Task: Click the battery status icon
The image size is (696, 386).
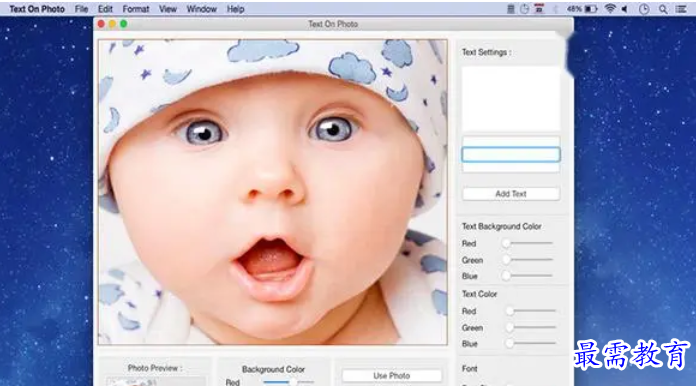Action: [x=591, y=9]
